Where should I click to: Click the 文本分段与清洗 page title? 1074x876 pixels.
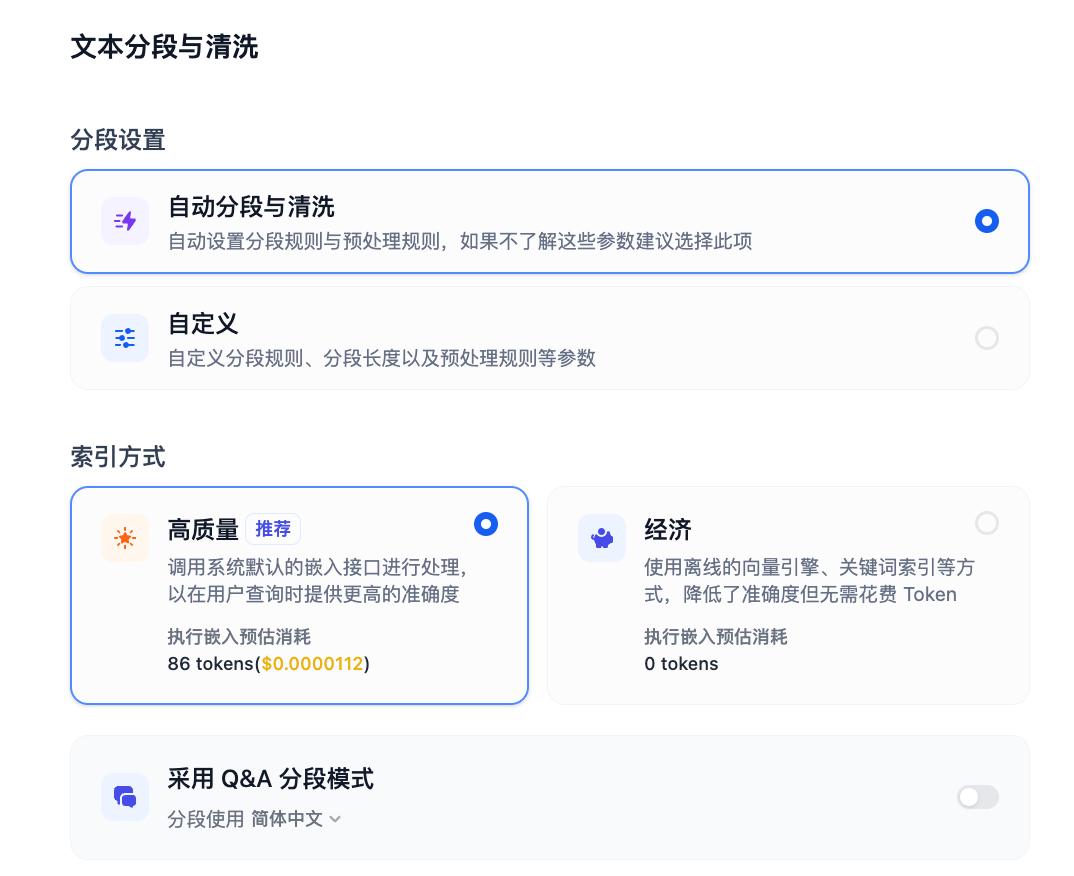164,46
